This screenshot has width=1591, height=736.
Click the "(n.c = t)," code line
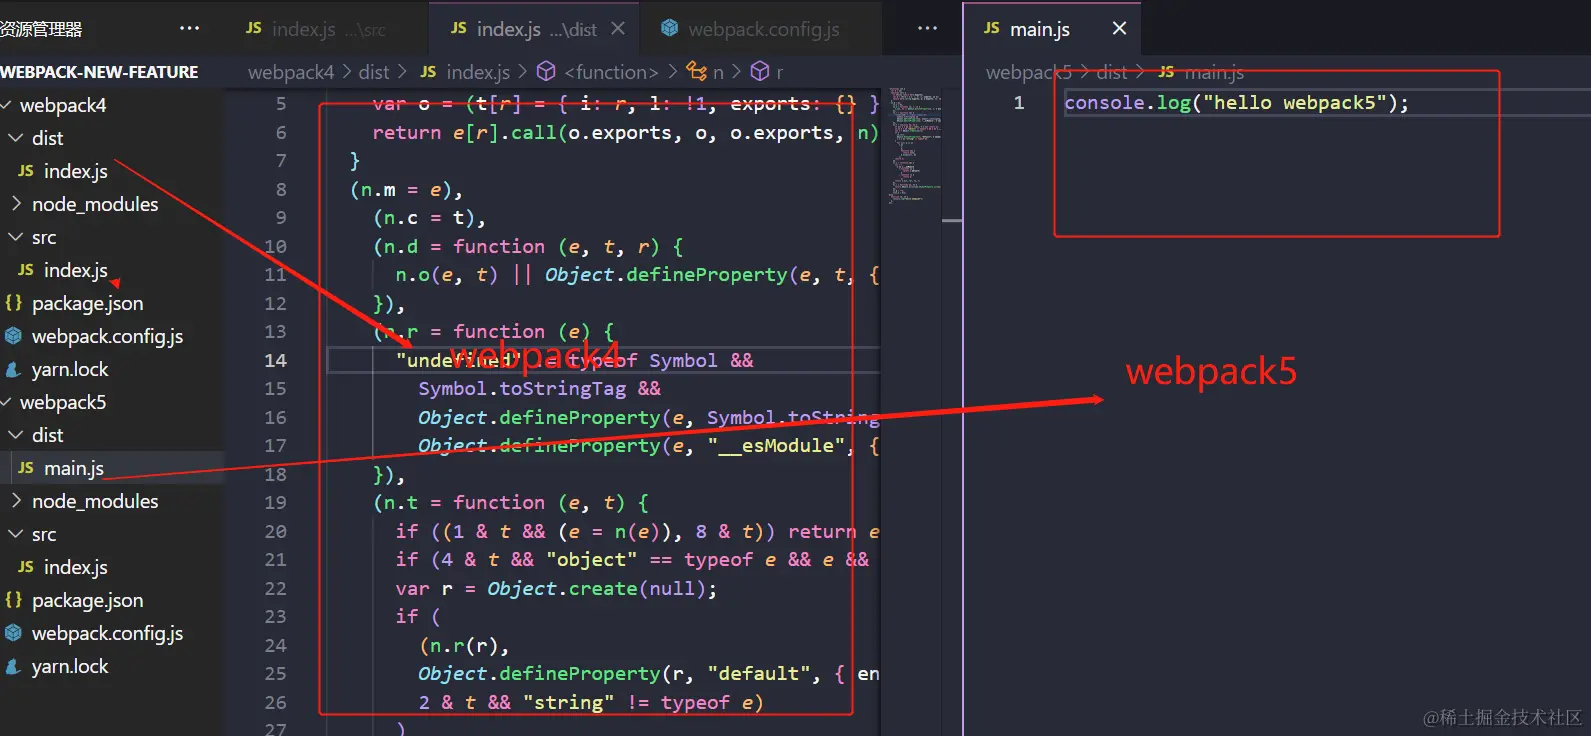coord(430,218)
